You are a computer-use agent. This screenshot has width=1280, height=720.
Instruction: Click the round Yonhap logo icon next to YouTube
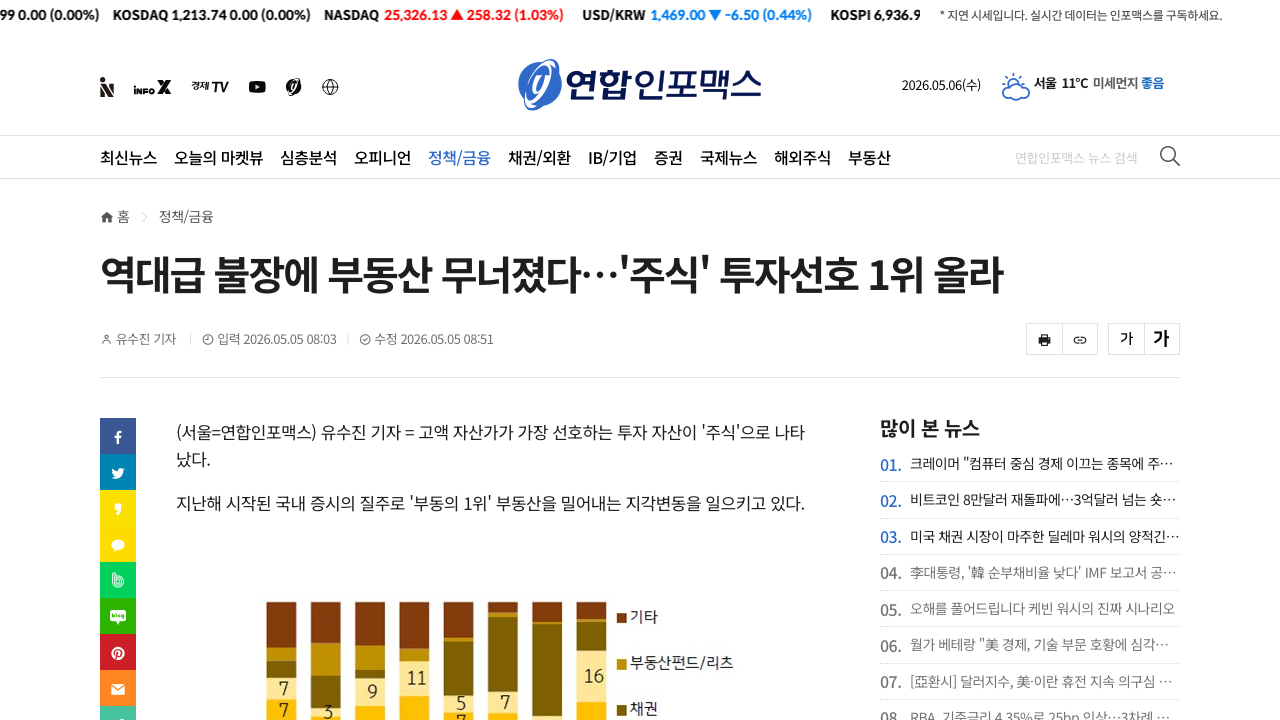(293, 87)
